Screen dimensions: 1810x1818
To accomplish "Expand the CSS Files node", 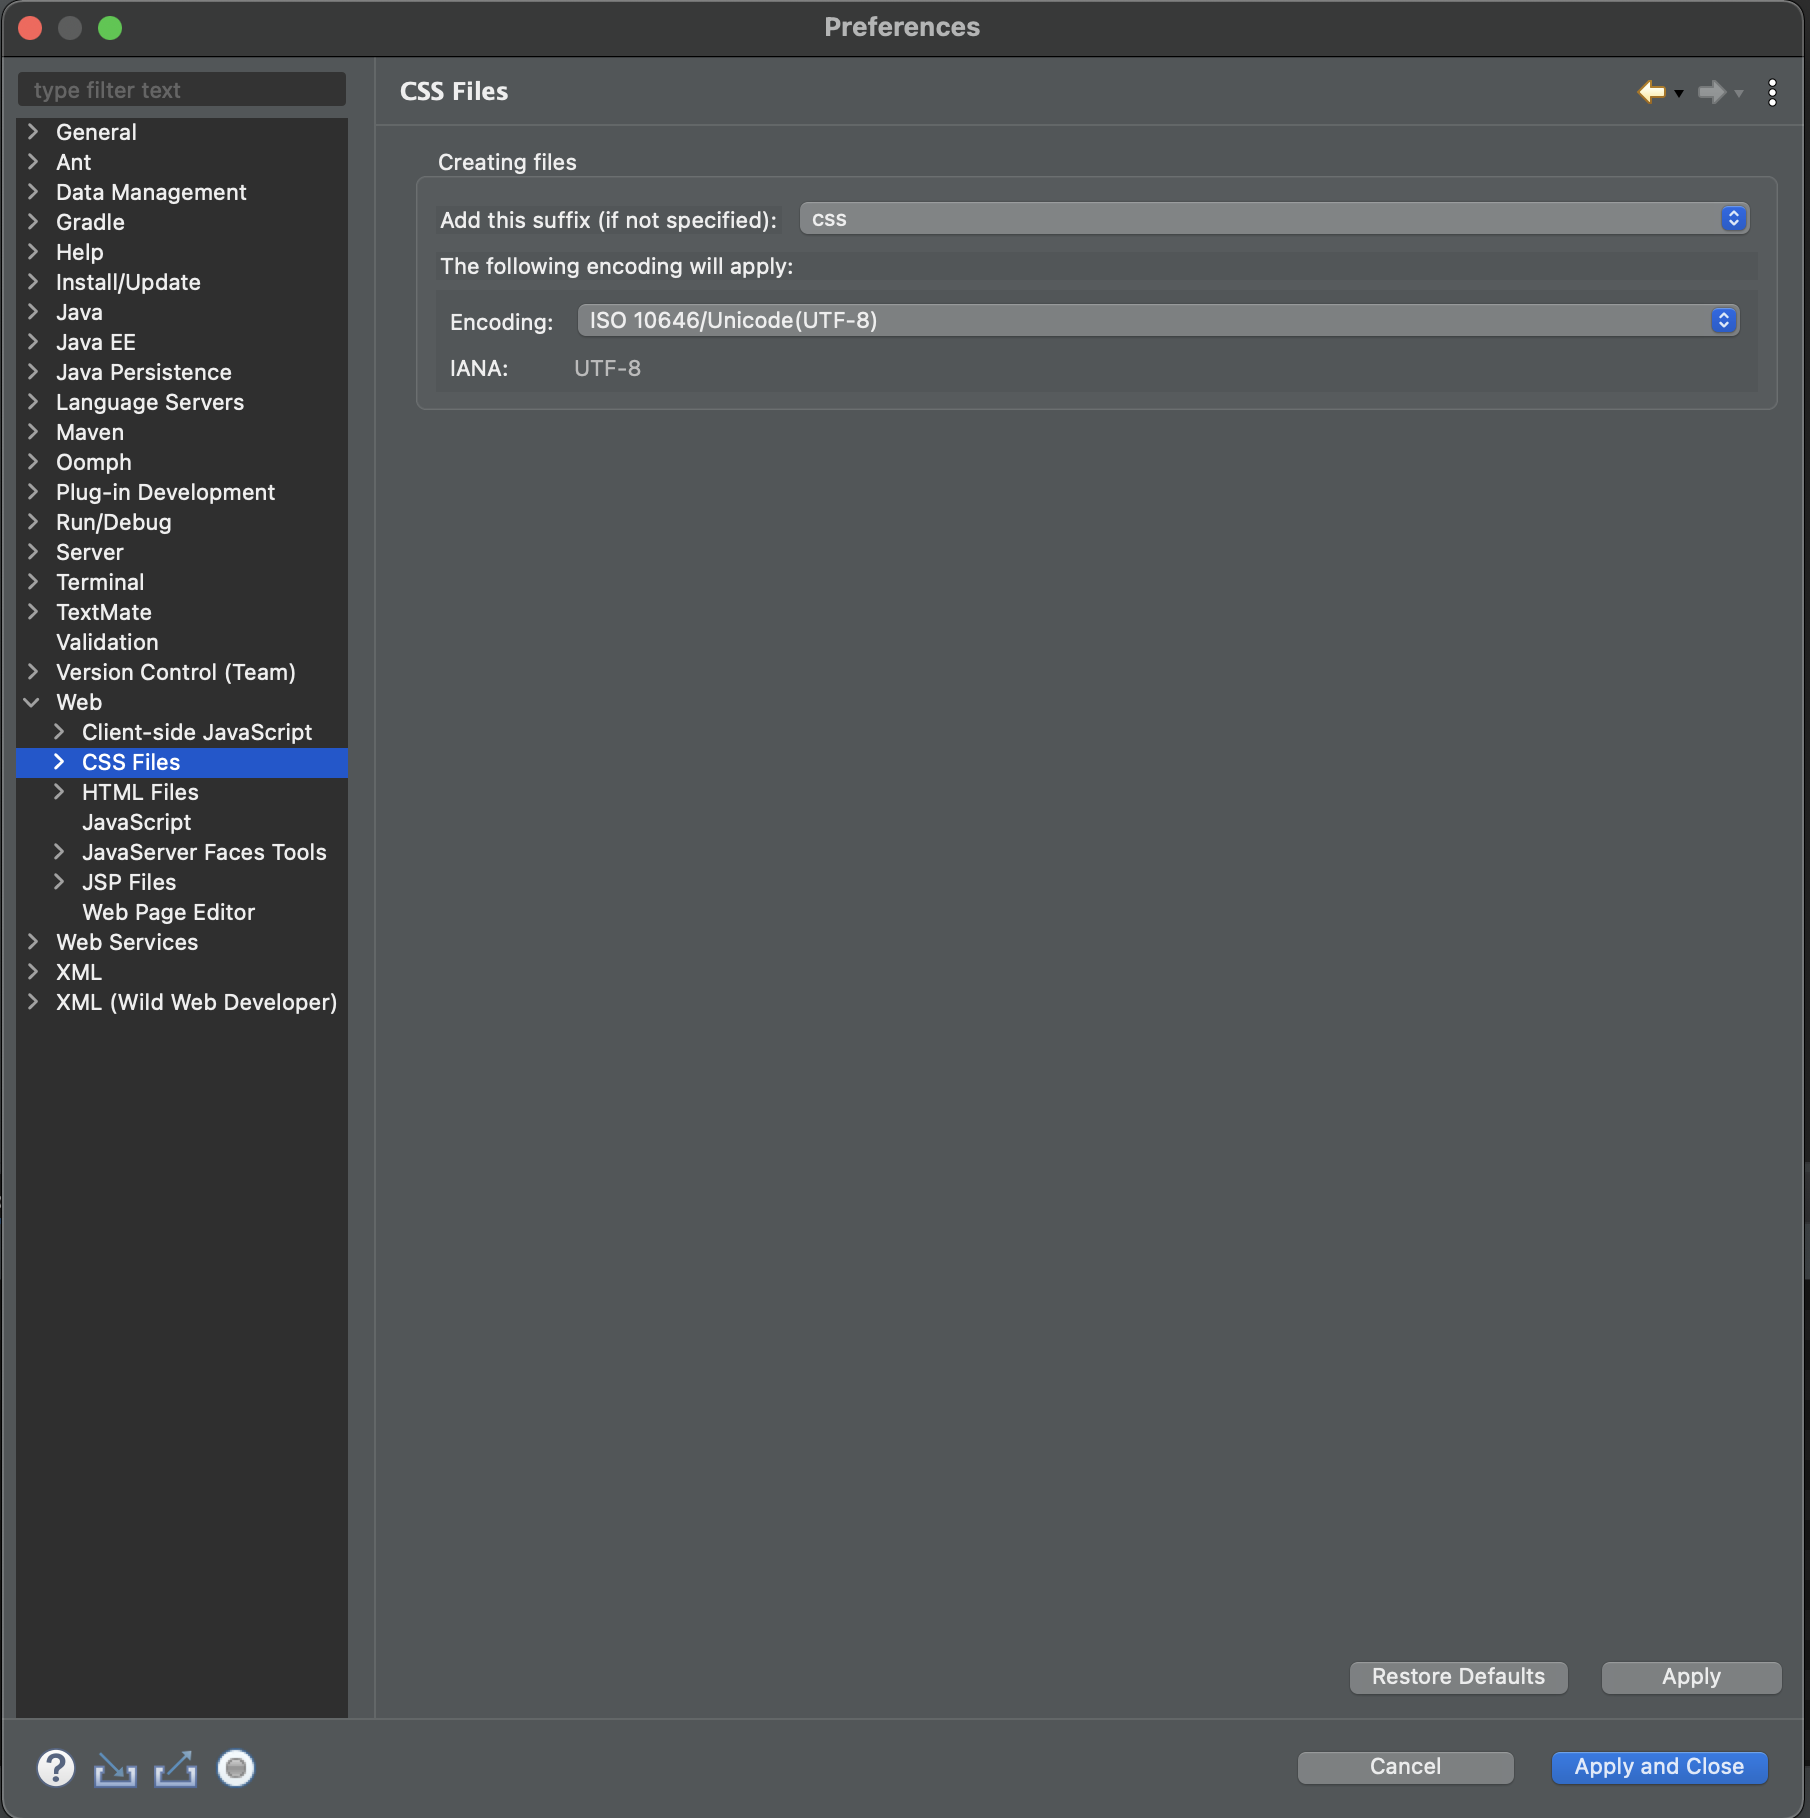I will [59, 762].
